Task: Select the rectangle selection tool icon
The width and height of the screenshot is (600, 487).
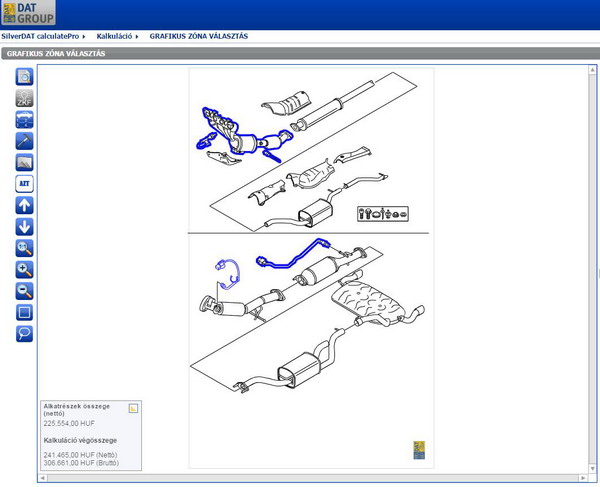Action: click(x=25, y=312)
